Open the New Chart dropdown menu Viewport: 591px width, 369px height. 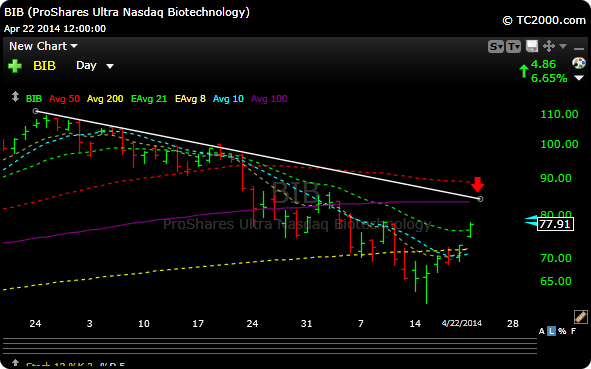43,46
